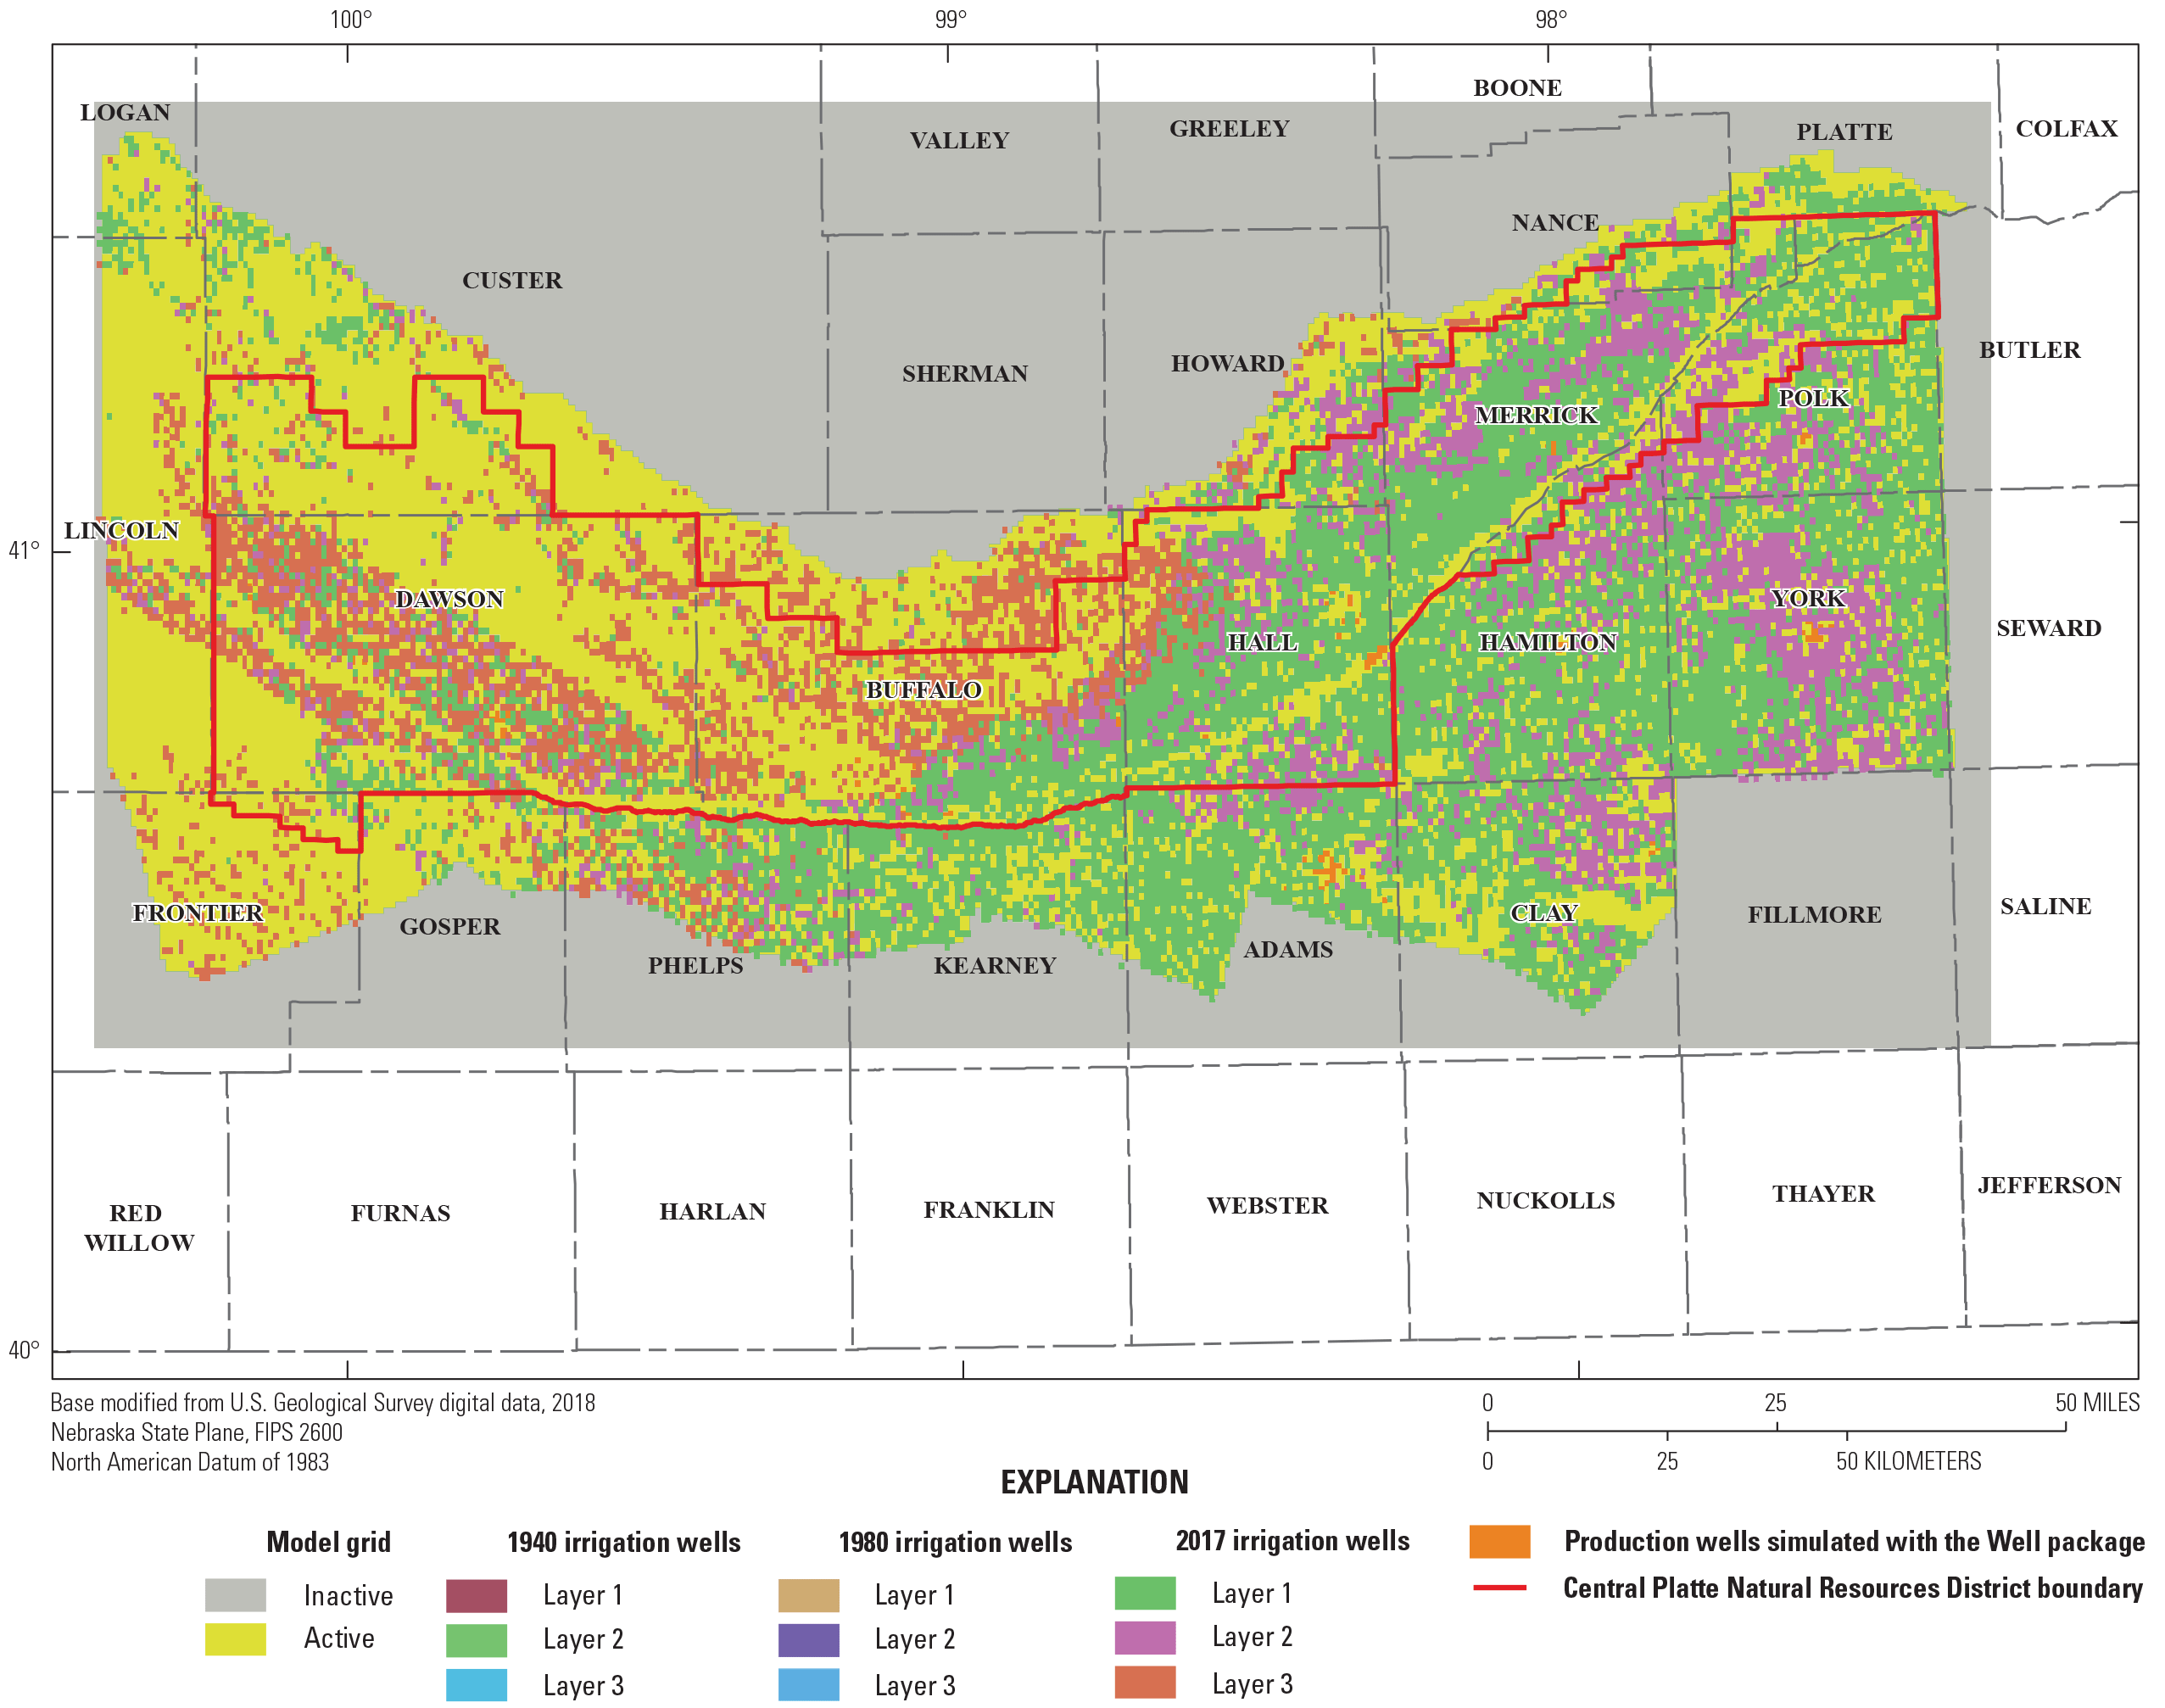
Task: Click the HAMILTON county label
Action: [1548, 643]
